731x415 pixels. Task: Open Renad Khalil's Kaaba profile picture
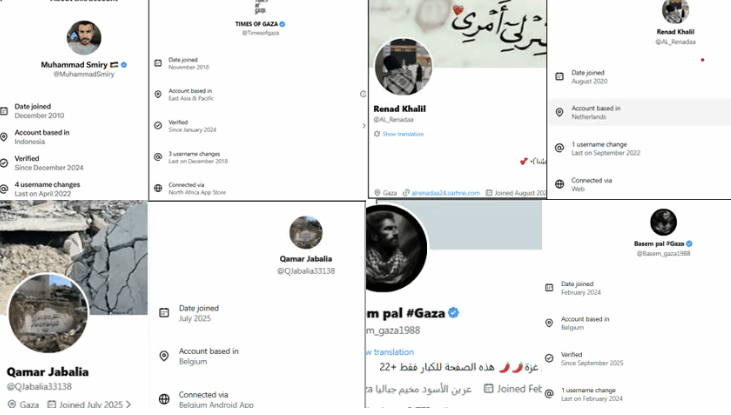(x=403, y=66)
